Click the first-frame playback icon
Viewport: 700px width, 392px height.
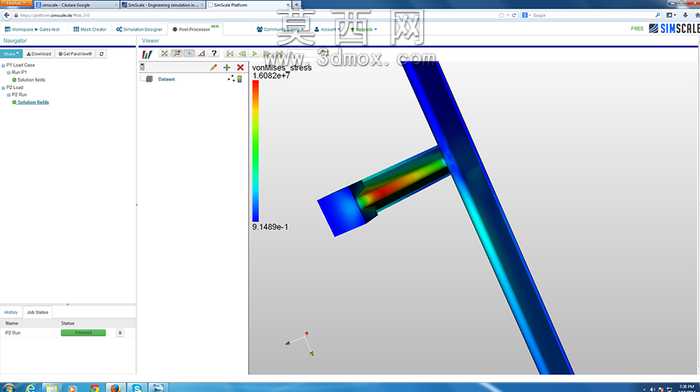tap(230, 54)
